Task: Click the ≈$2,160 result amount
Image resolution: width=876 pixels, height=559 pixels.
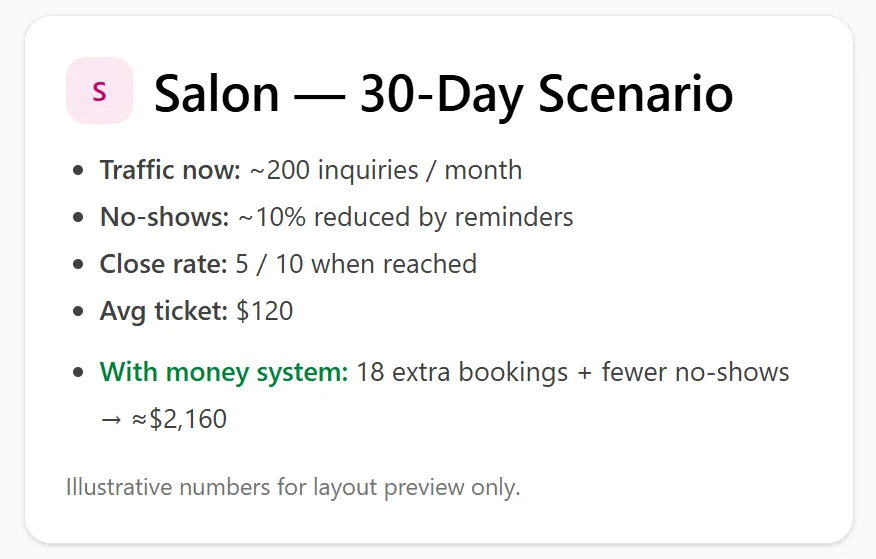Action: point(179,419)
